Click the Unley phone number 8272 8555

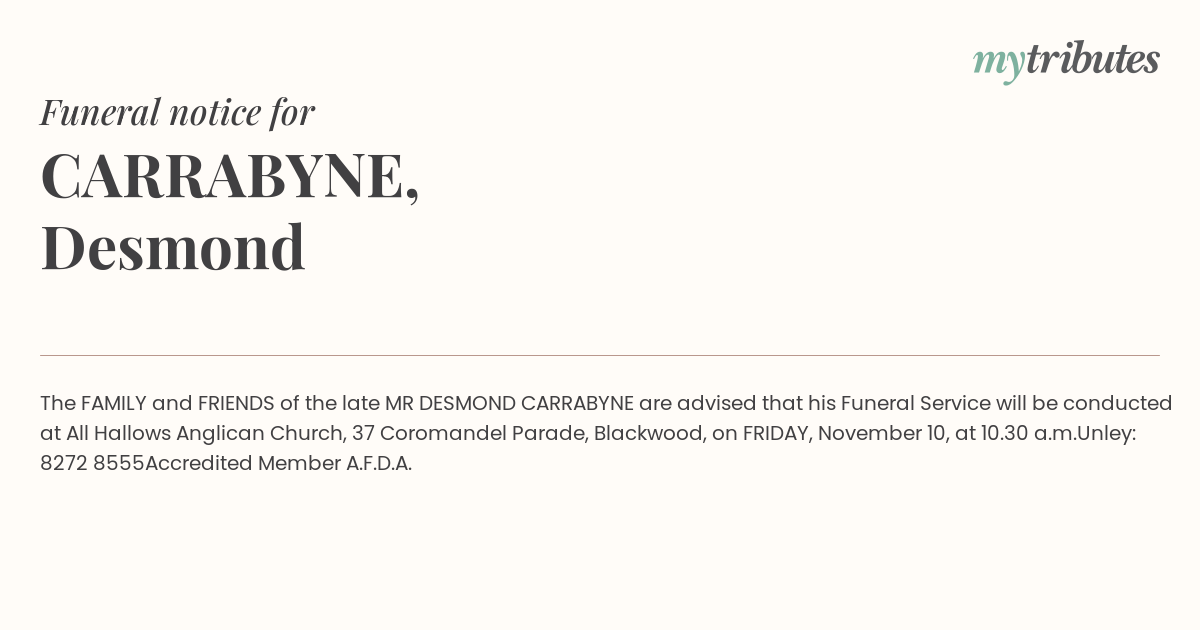(92, 463)
